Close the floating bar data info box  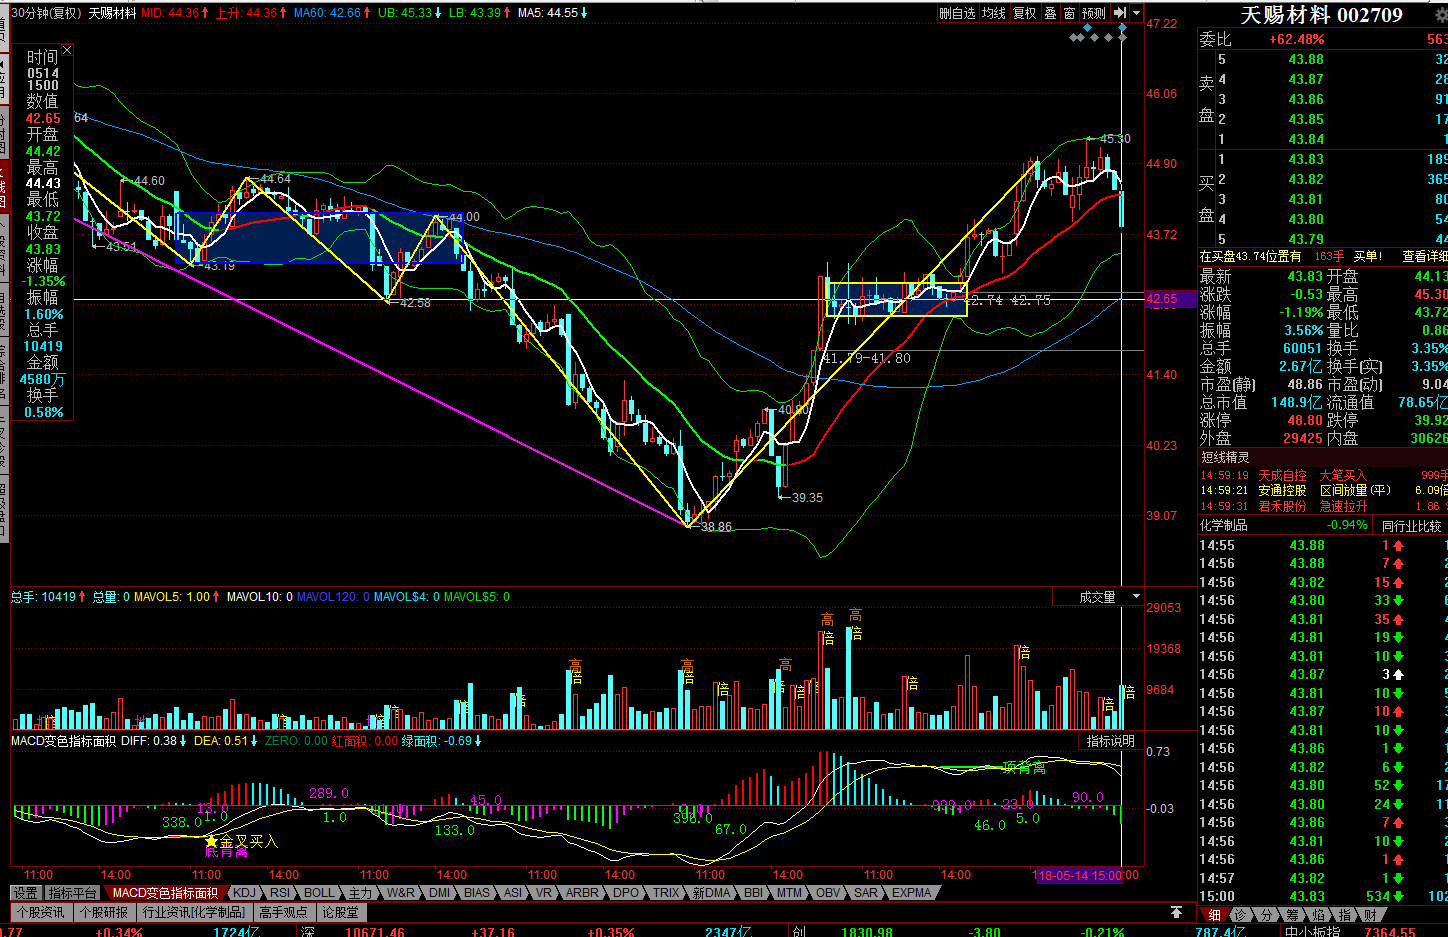(x=67, y=49)
